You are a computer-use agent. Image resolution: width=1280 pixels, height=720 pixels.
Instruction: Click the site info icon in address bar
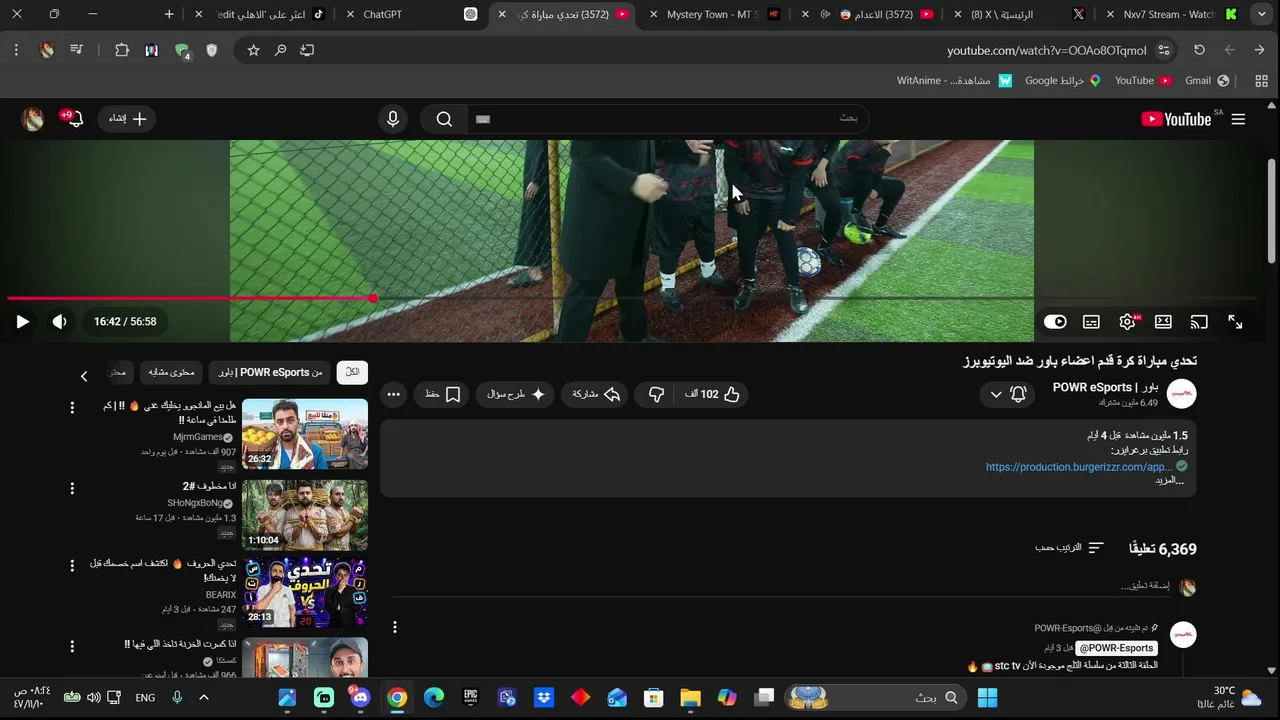1164,50
